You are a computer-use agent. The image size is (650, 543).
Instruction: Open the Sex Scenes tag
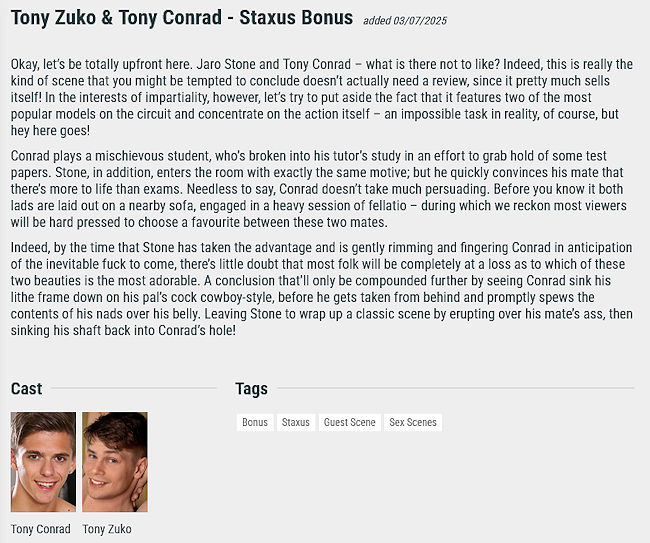(x=413, y=422)
